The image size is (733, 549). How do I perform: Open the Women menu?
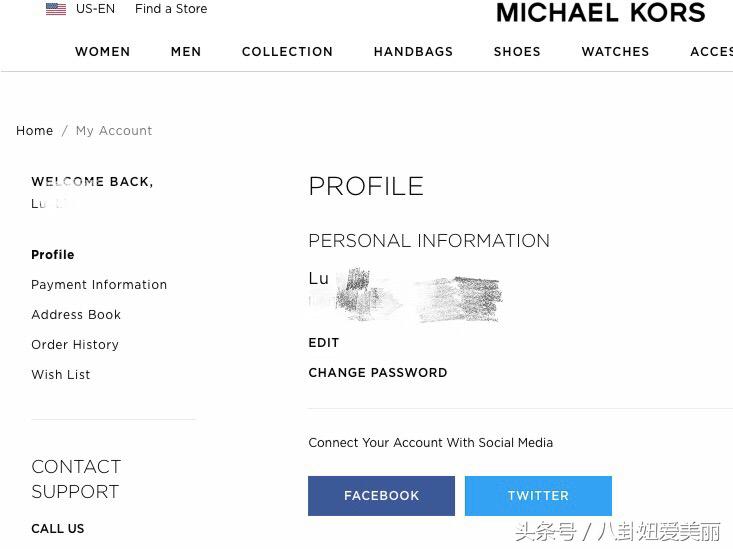[102, 52]
